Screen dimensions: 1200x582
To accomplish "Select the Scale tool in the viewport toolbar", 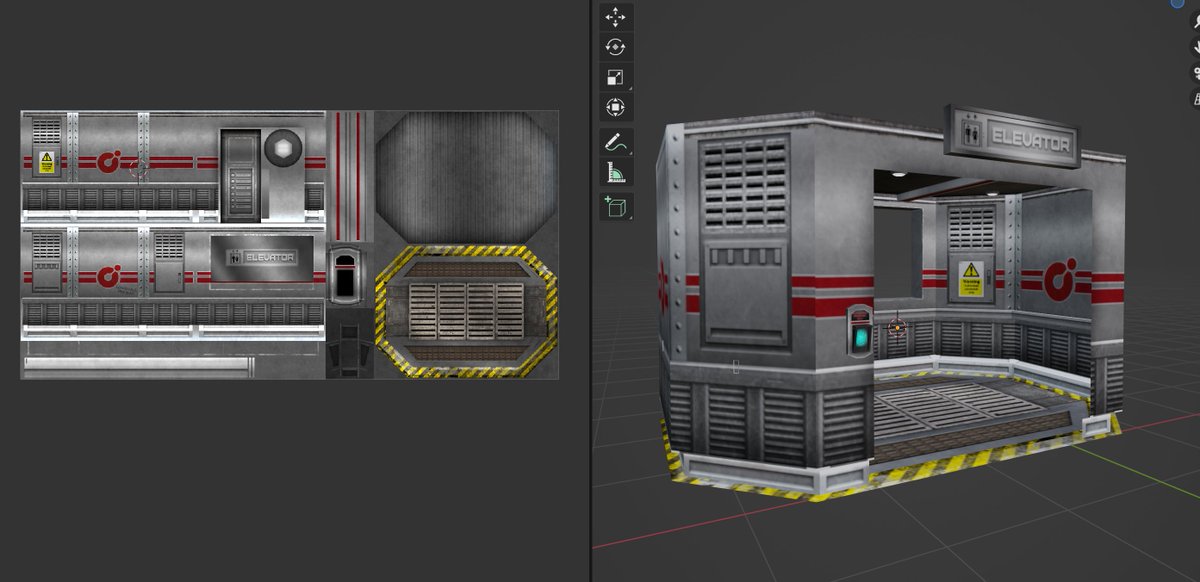I will 615,77.
